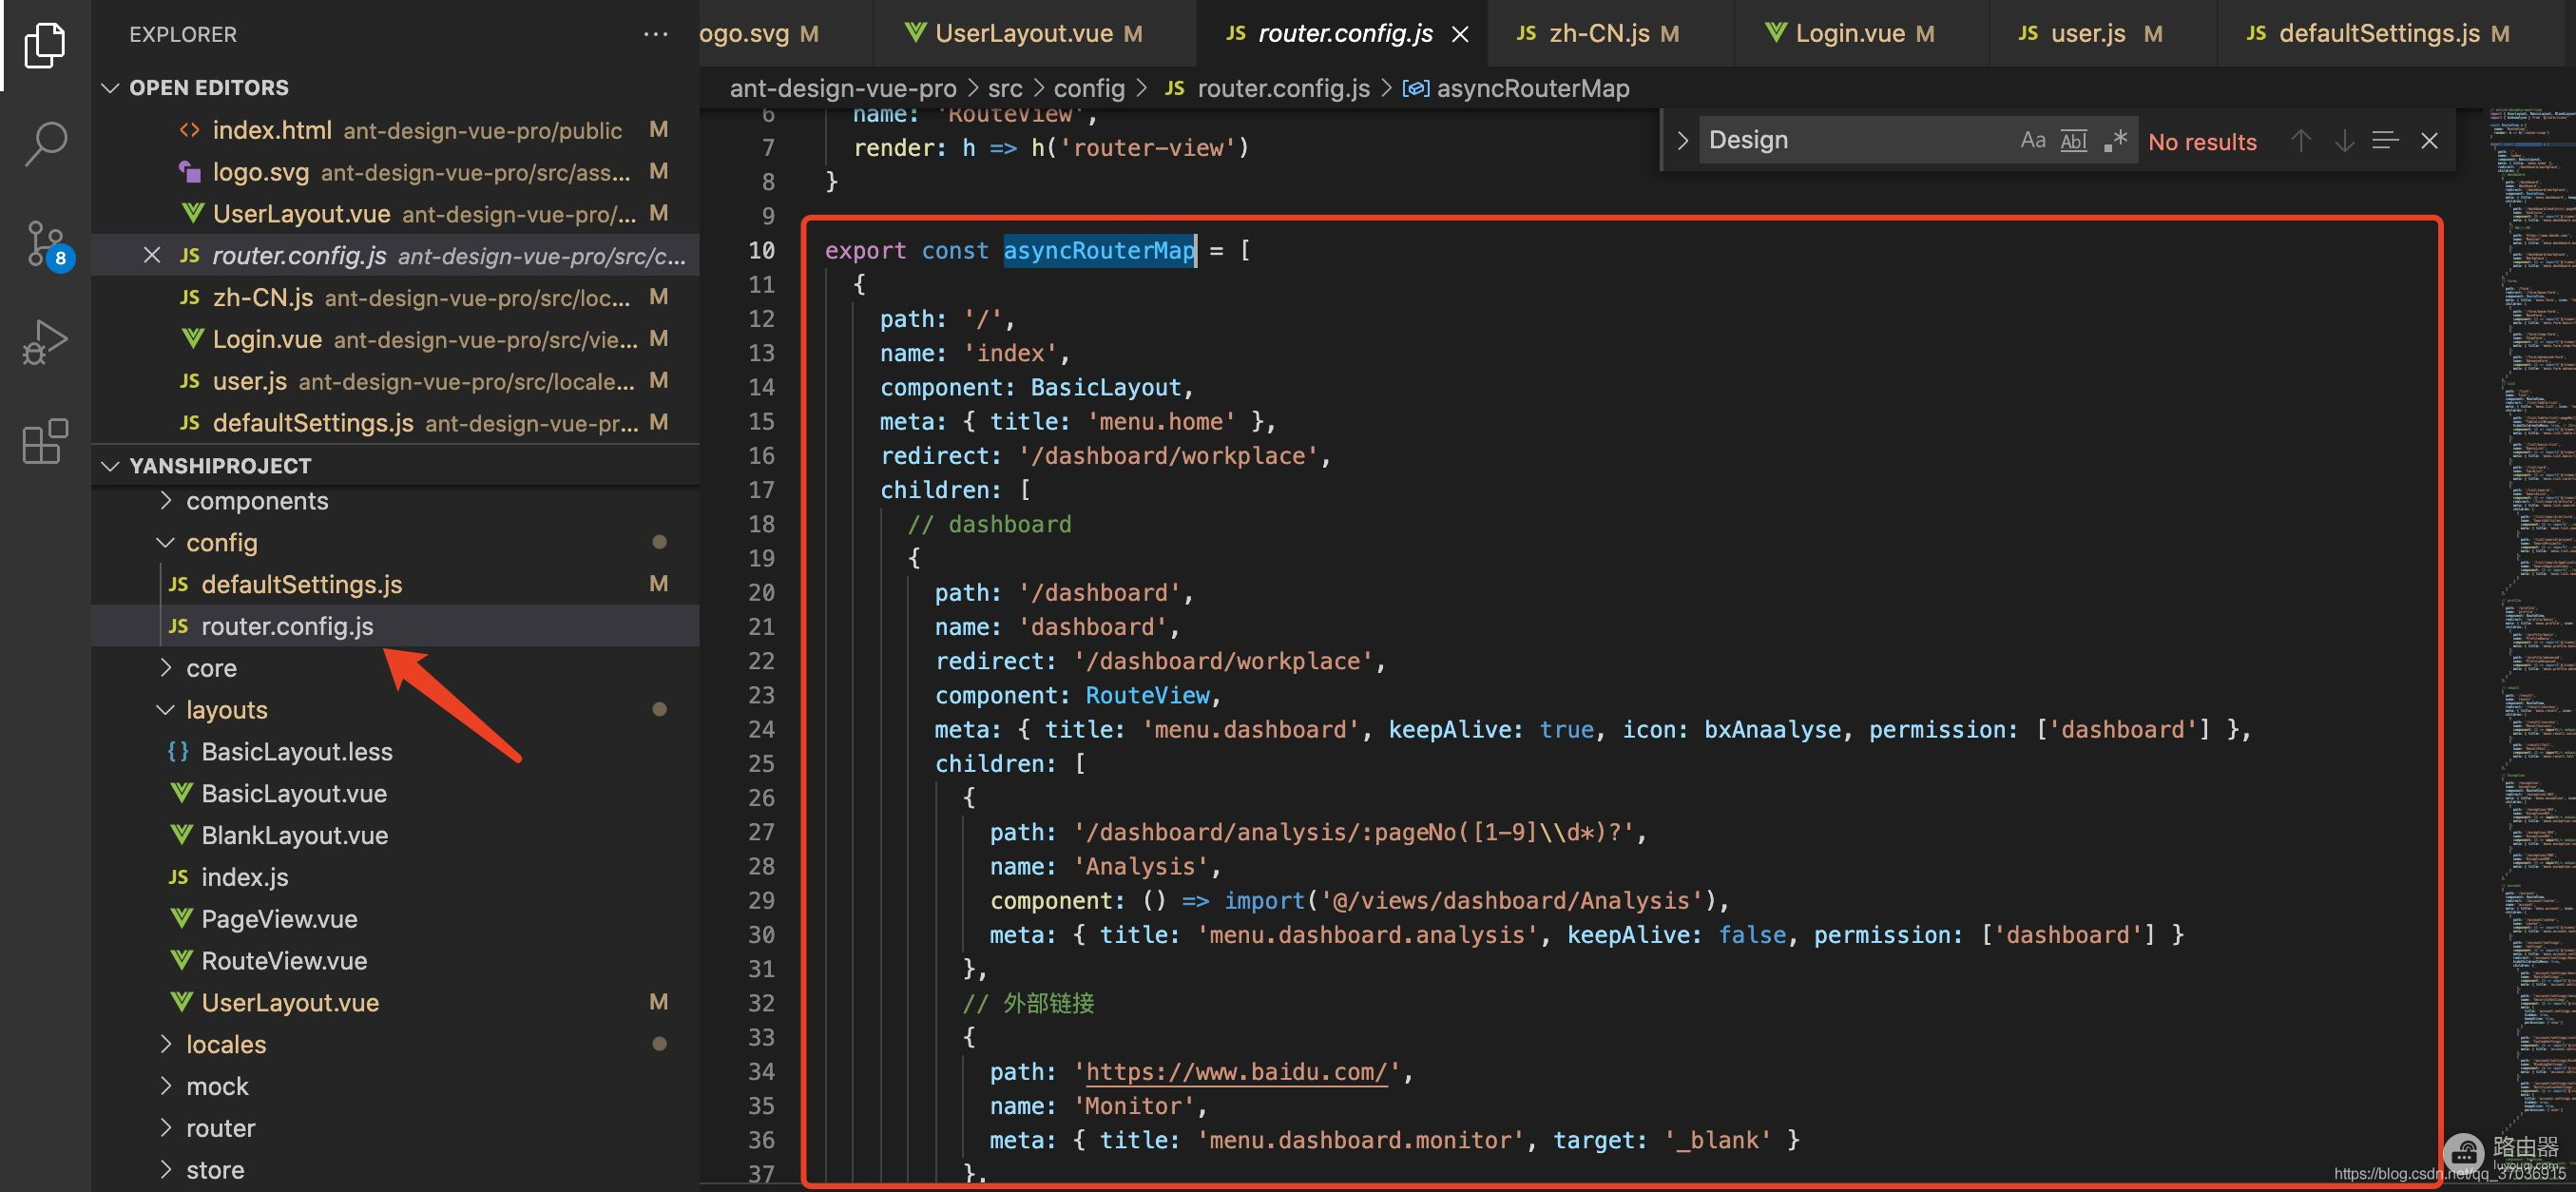
Task: Click the editor minimap
Action: click(x=2531, y=640)
